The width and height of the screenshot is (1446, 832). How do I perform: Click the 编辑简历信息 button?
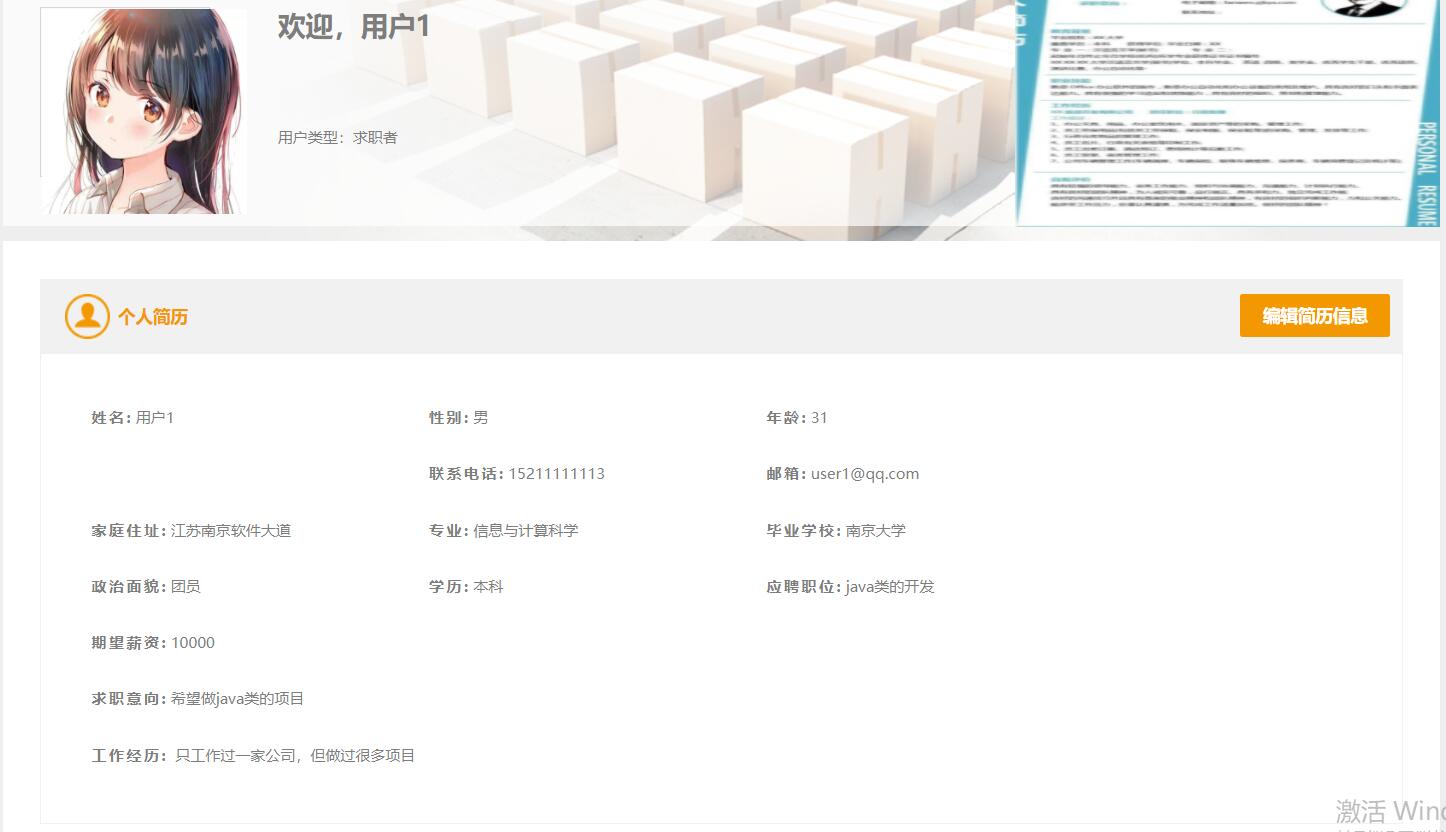[1314, 315]
